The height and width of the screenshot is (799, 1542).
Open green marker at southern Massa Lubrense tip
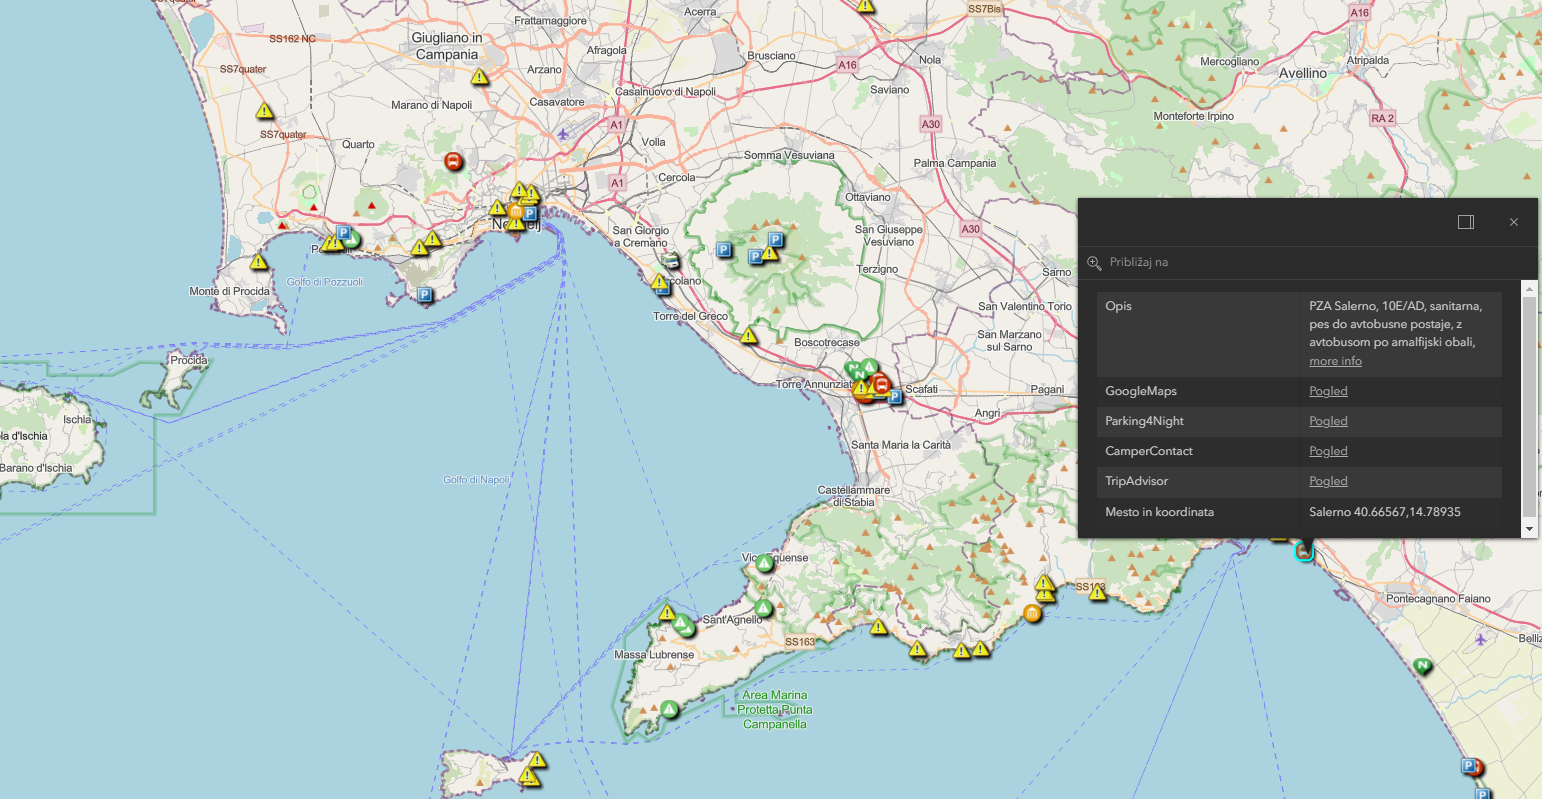[669, 710]
